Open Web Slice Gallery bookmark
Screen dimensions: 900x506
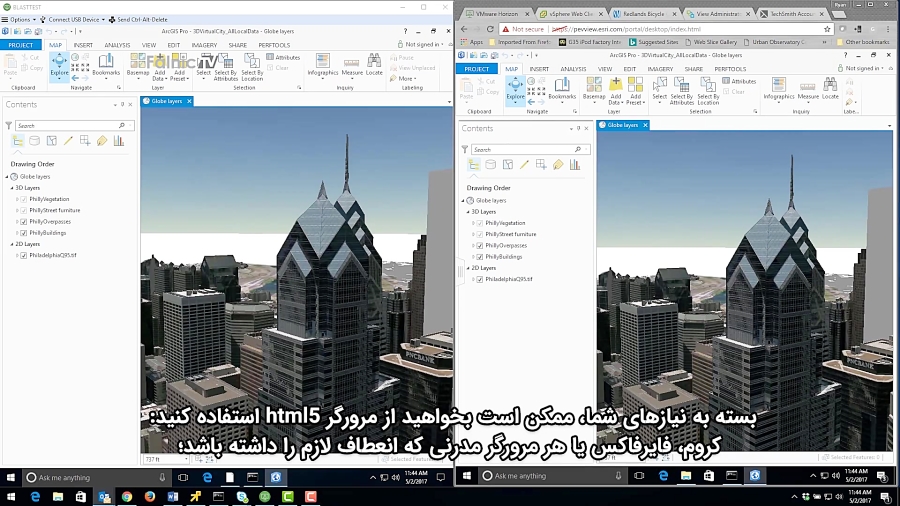click(x=710, y=42)
